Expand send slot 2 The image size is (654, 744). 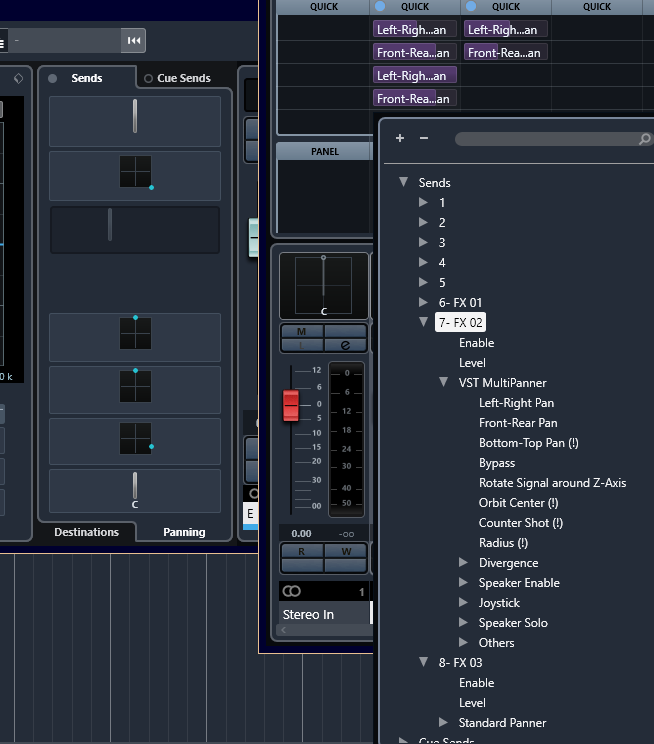point(423,222)
